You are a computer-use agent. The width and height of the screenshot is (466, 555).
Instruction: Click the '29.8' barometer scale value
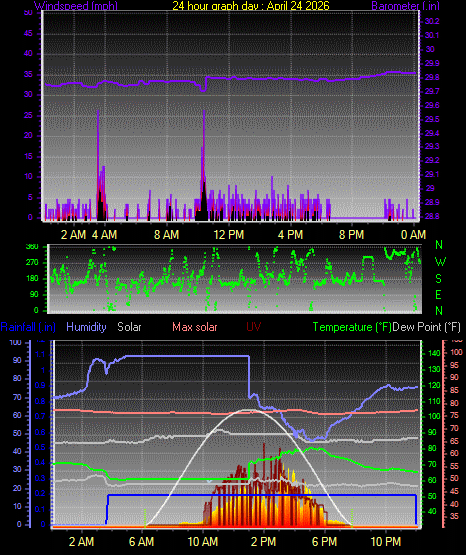tap(432, 77)
